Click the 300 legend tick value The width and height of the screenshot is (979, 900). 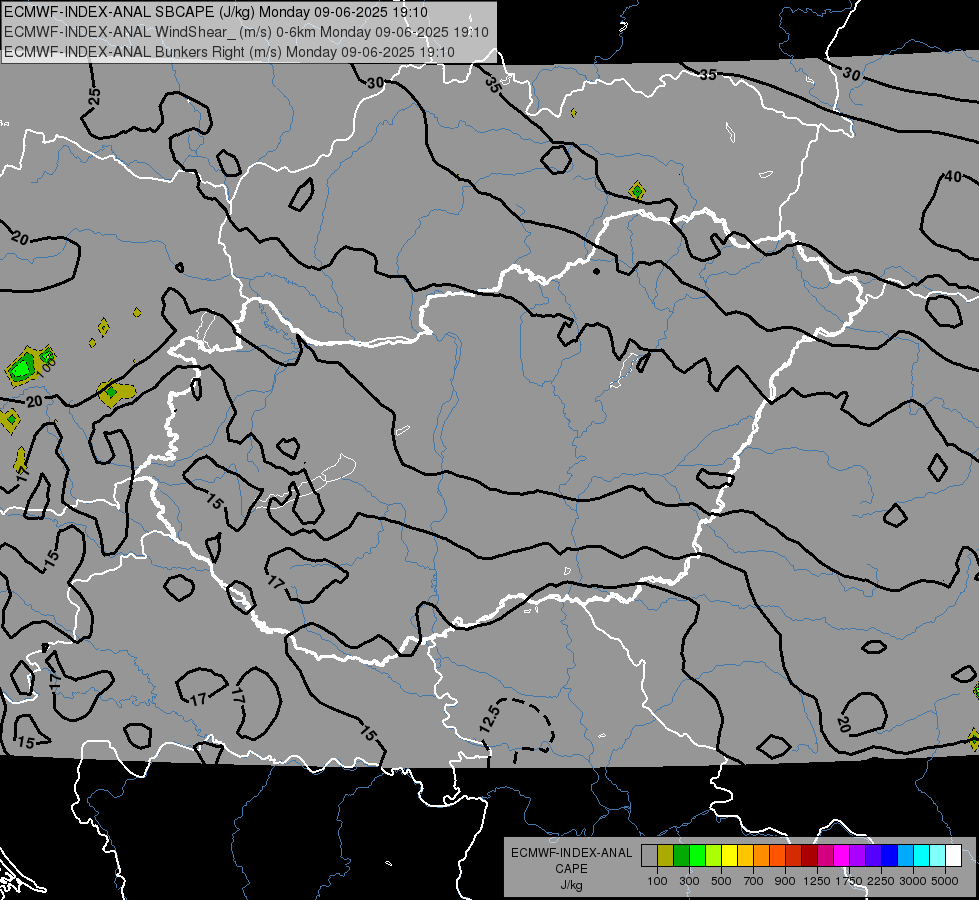coord(689,881)
